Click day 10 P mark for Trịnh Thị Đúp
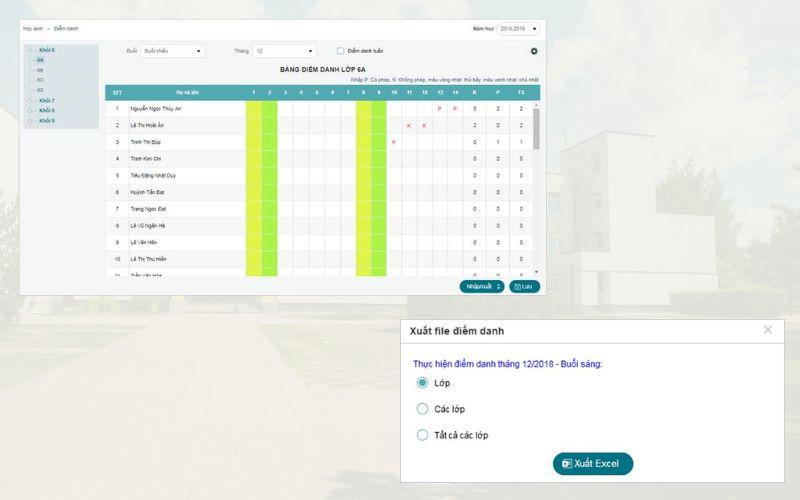This screenshot has width=800, height=500. (x=393, y=142)
